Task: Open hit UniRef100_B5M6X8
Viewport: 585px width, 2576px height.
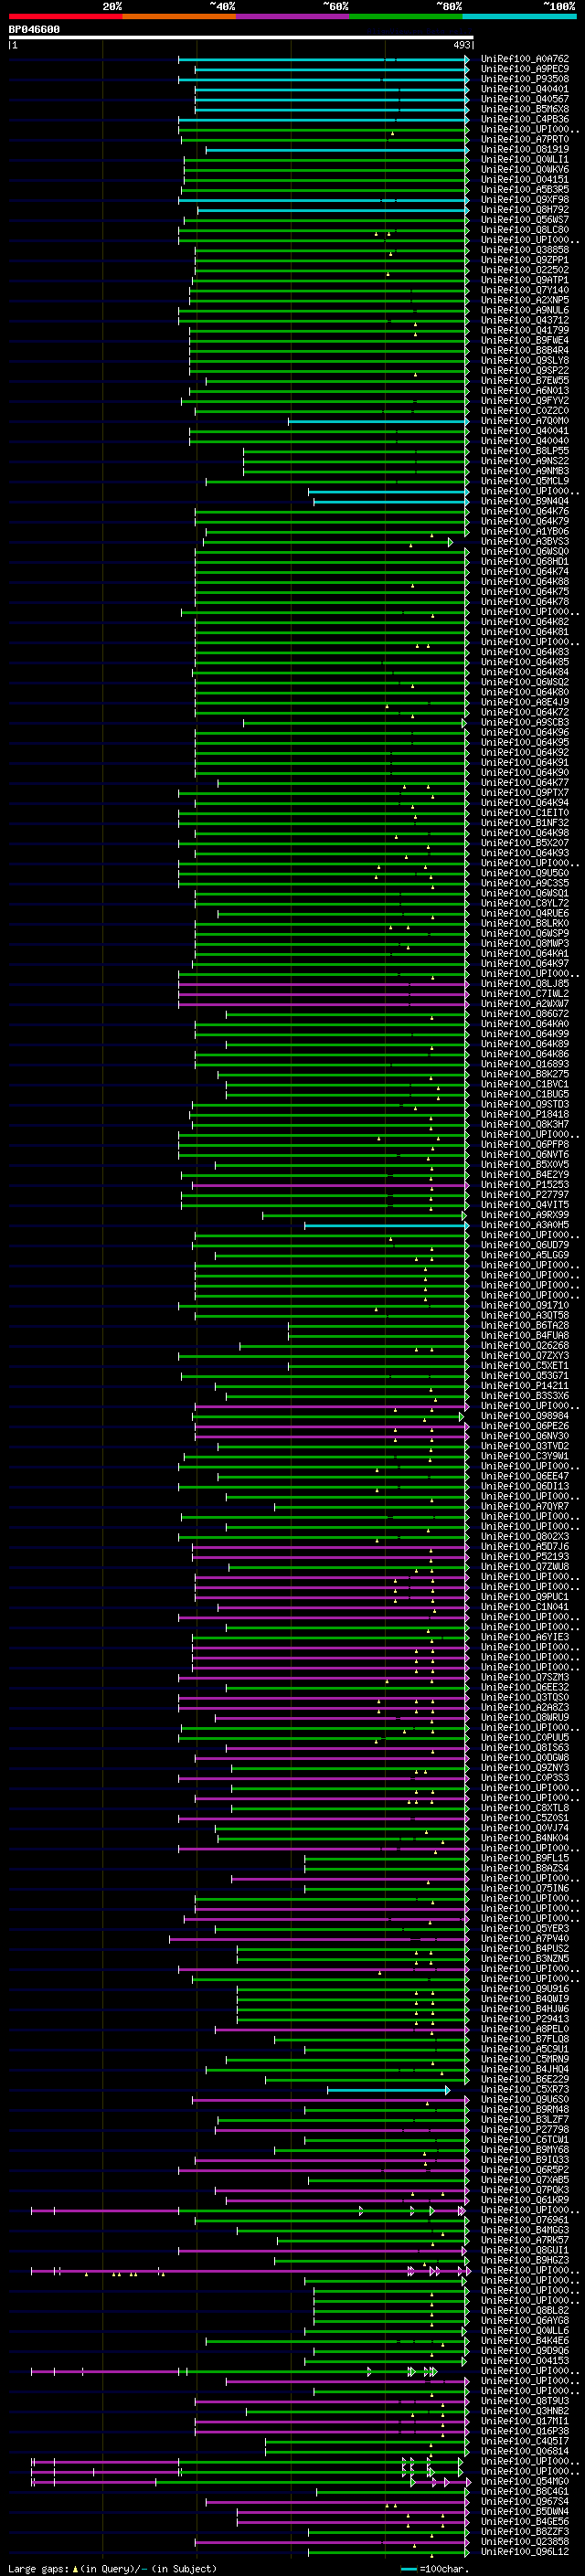Action: (524, 109)
